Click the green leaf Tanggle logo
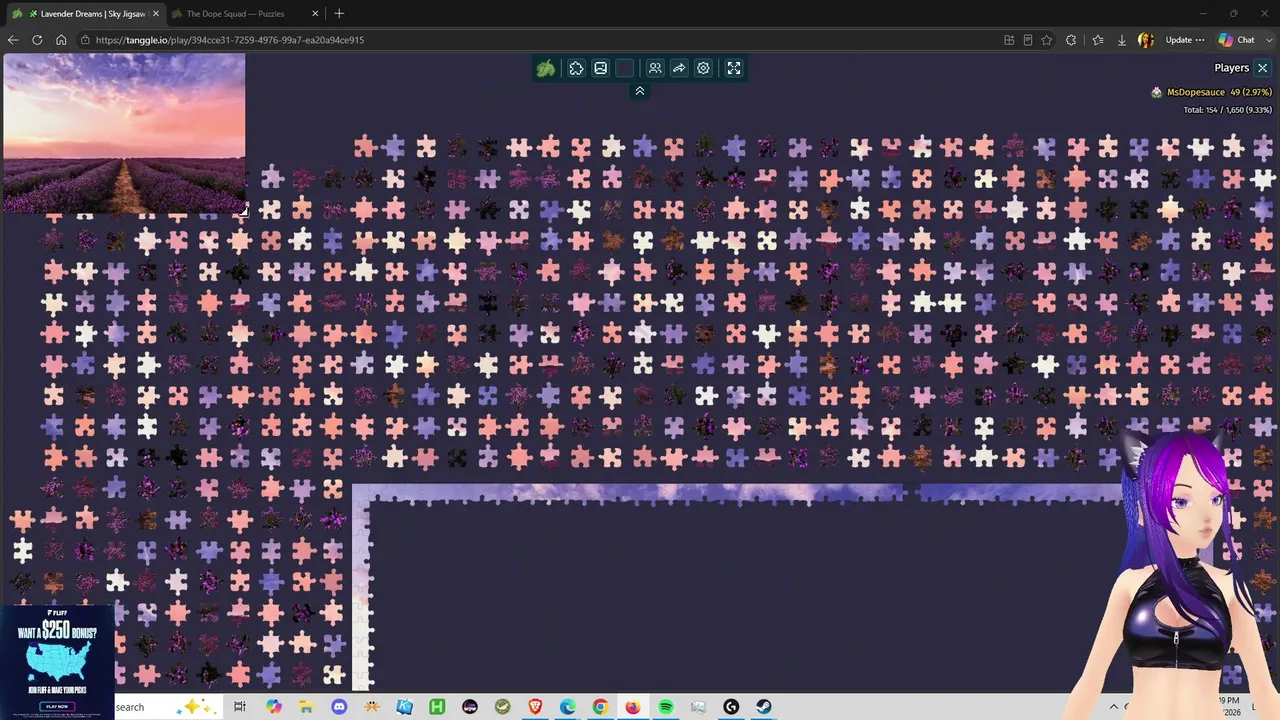The width and height of the screenshot is (1280, 720). coord(546,68)
